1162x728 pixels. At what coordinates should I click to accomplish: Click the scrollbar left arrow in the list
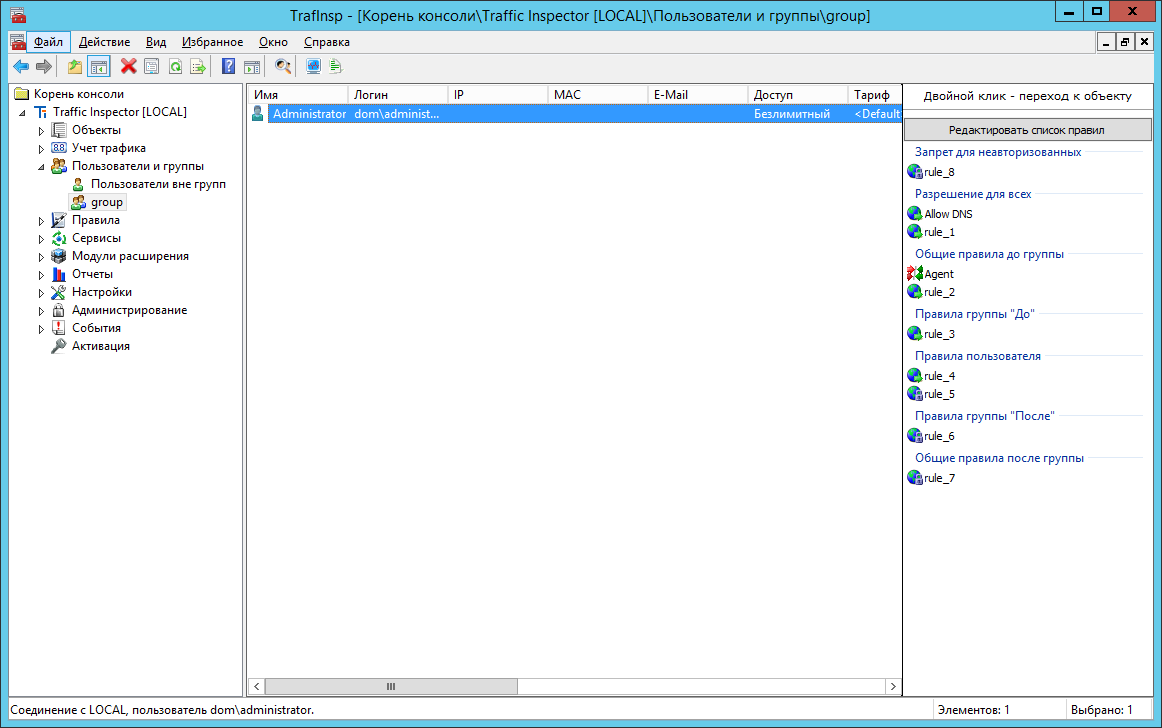tap(256, 686)
